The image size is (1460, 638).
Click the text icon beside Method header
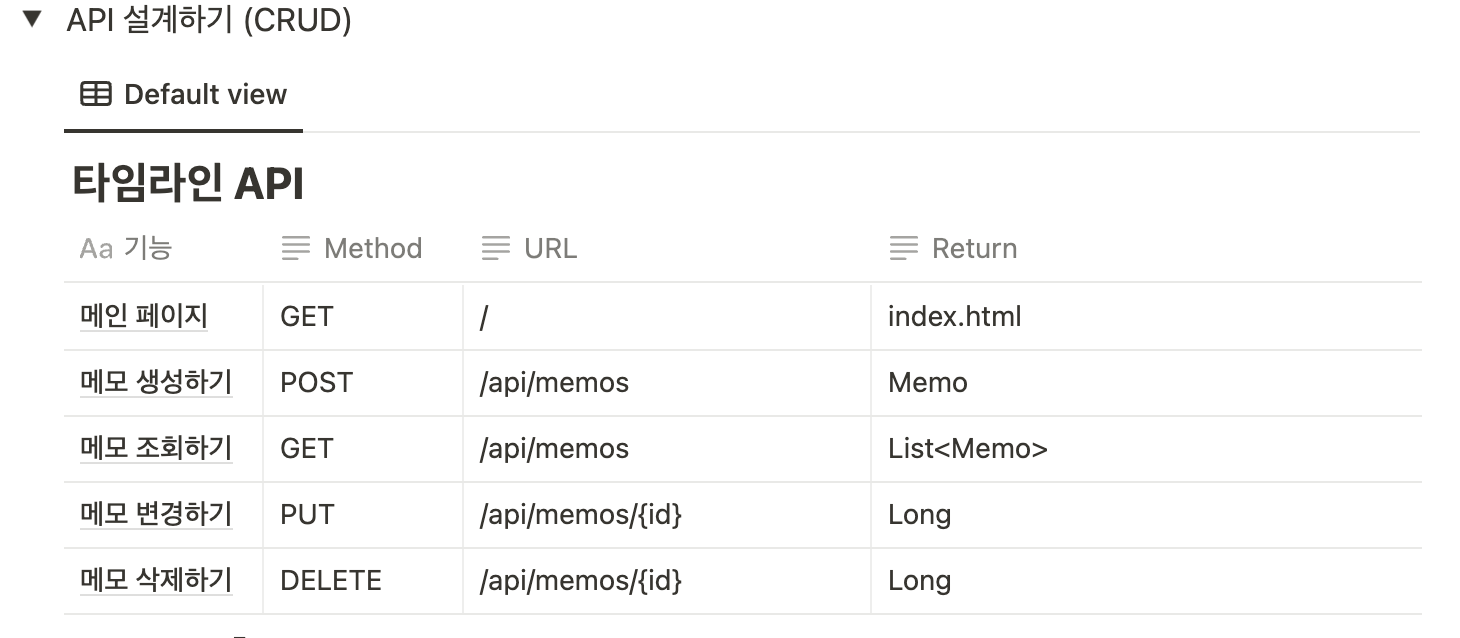click(x=296, y=248)
